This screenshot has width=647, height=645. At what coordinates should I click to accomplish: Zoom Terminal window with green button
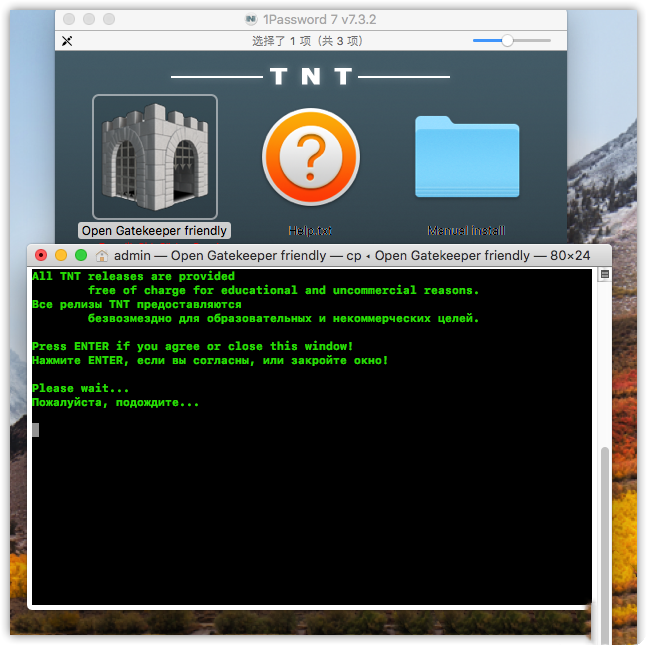coord(81,256)
